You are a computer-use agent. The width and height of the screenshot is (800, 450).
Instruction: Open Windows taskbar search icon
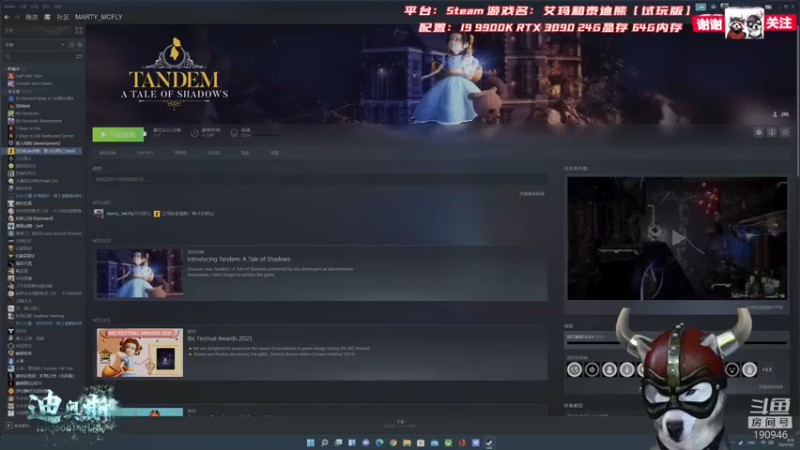coord(324,443)
